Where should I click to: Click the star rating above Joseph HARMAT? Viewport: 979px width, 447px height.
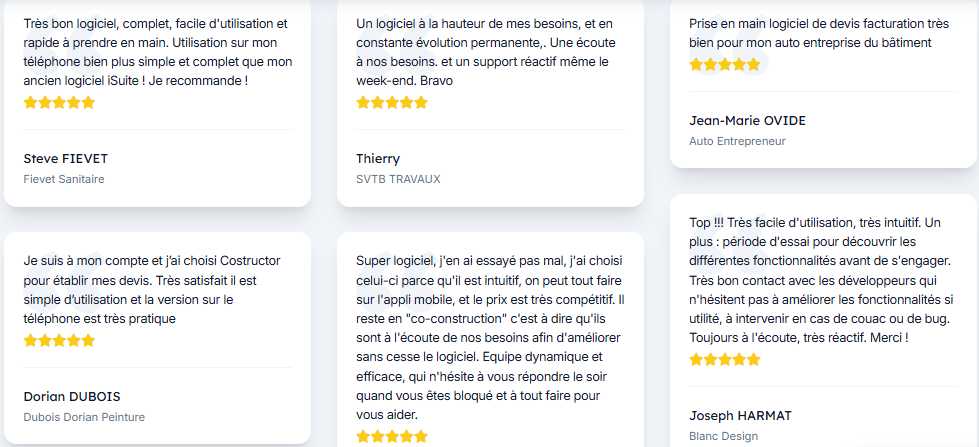tap(725, 359)
